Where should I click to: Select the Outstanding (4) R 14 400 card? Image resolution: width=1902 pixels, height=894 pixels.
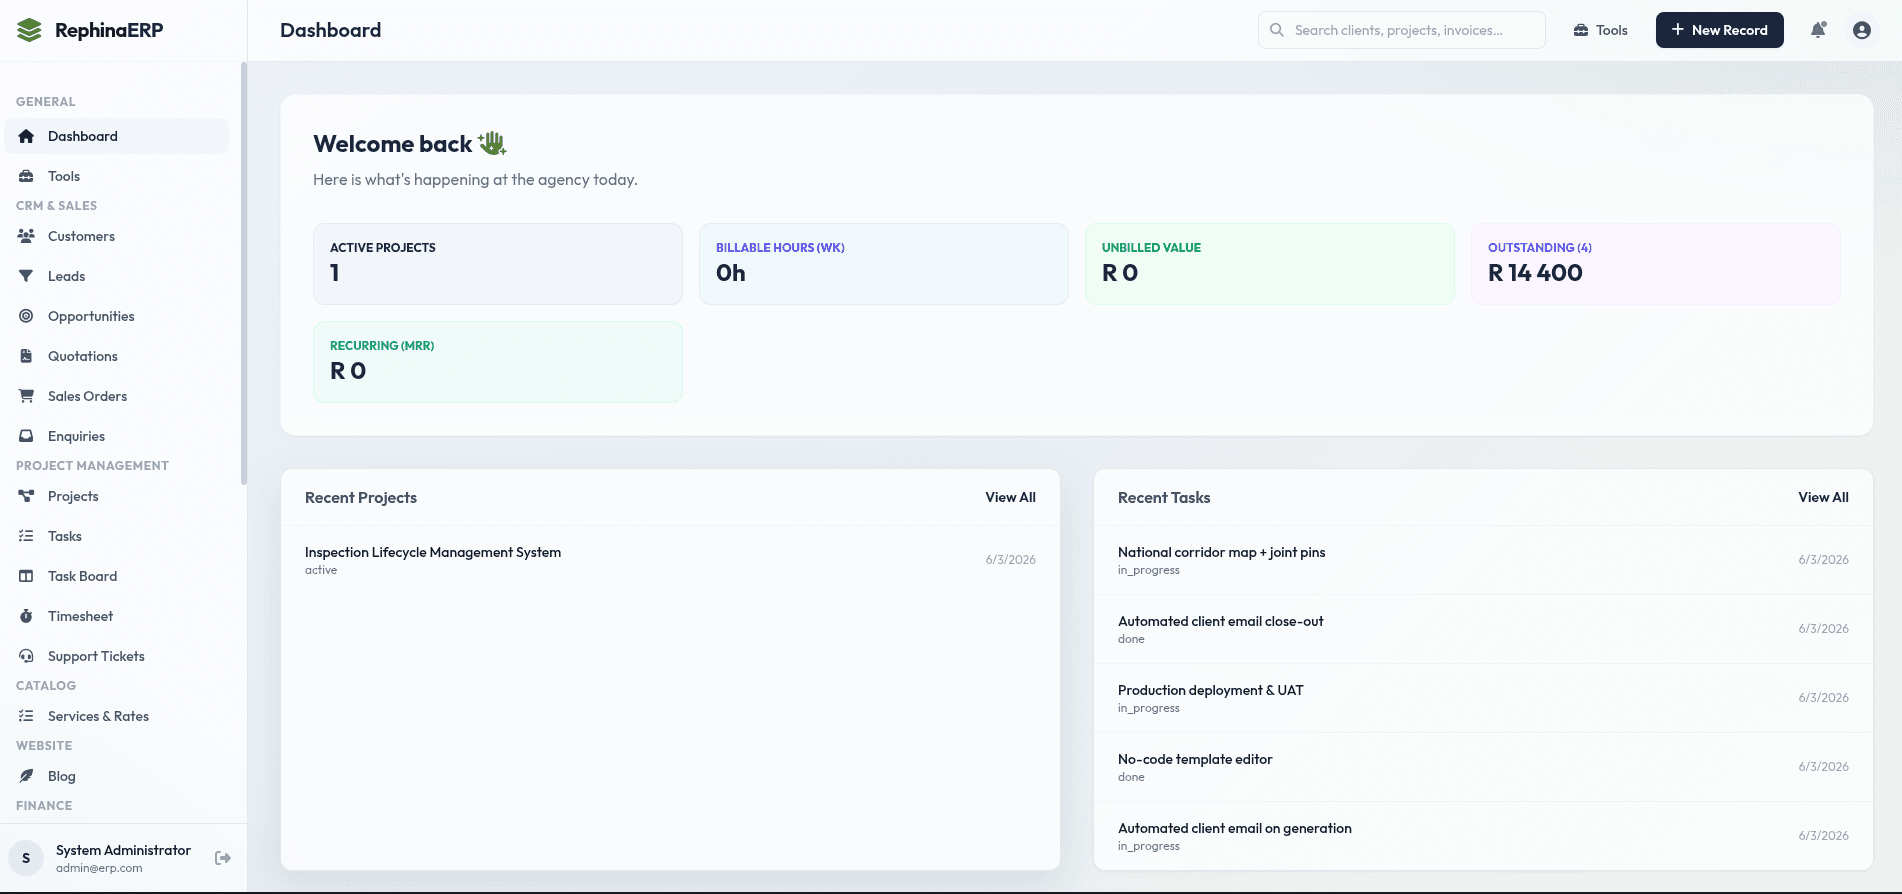coord(1656,264)
